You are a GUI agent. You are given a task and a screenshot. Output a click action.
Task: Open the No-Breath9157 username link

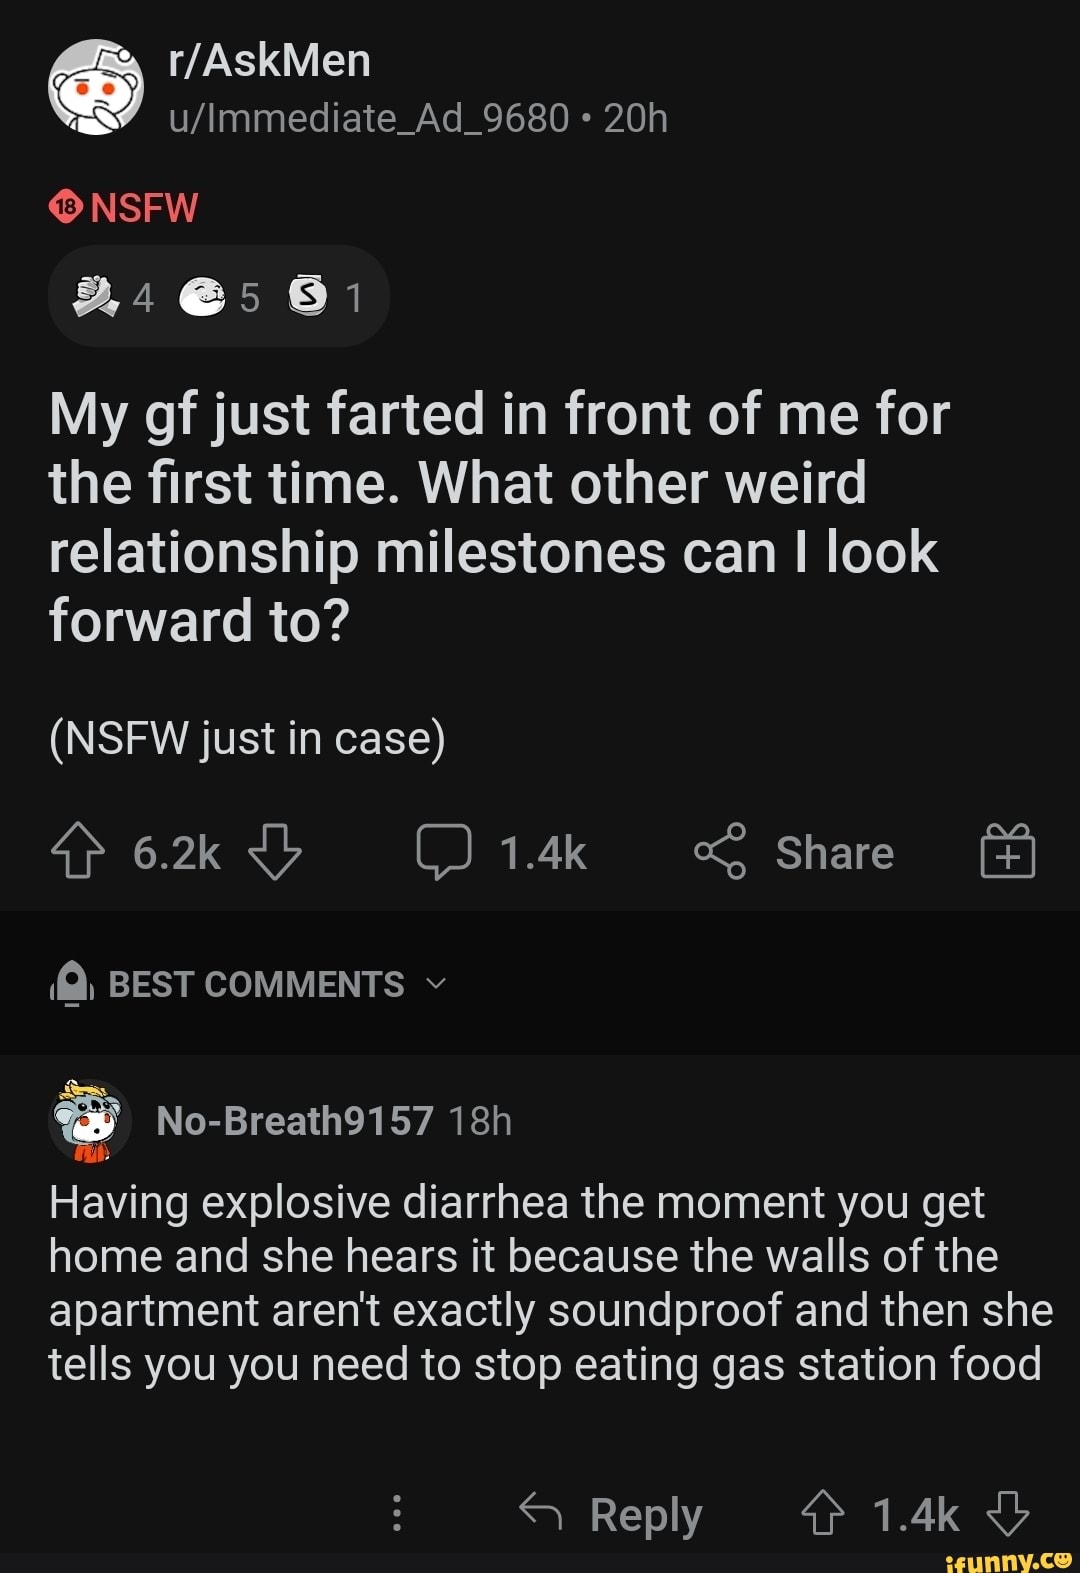295,1122
